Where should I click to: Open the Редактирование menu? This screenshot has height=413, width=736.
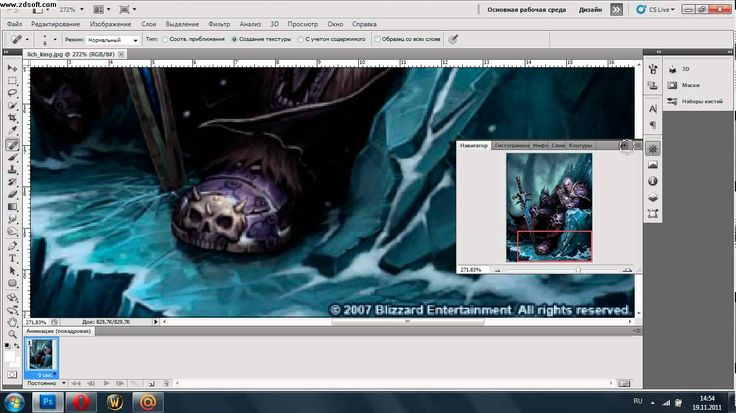[55, 24]
